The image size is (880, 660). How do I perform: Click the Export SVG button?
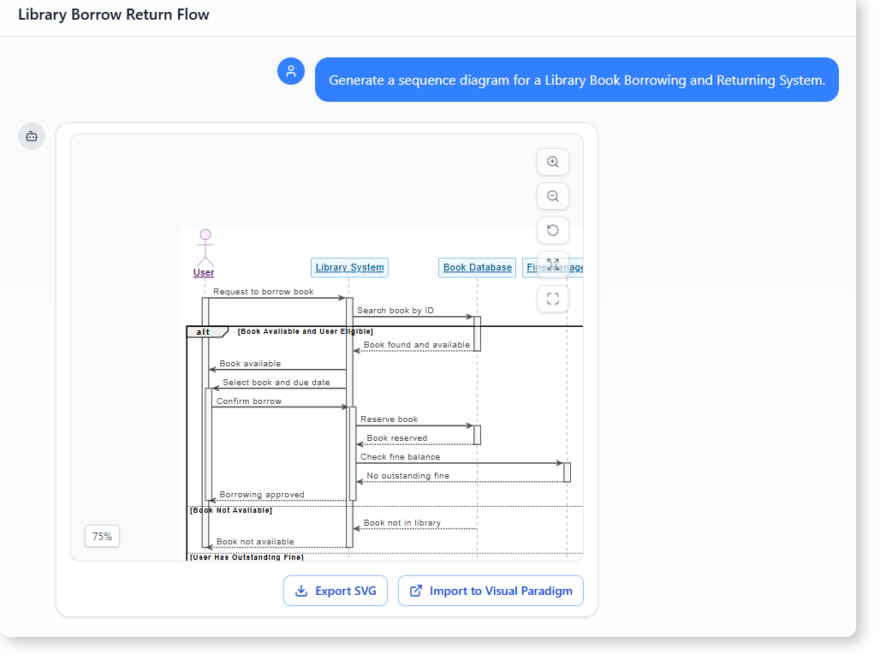335,591
